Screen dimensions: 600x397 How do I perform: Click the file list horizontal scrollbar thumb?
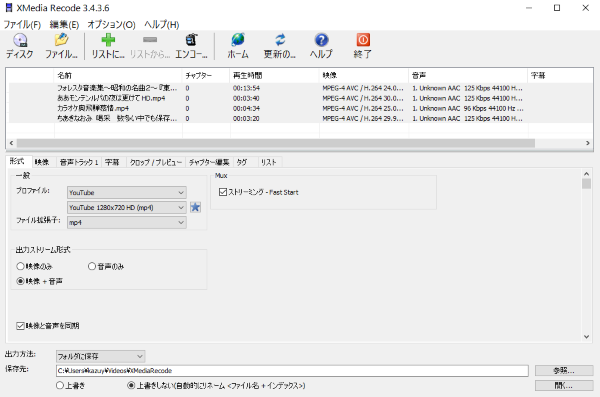(x=276, y=143)
